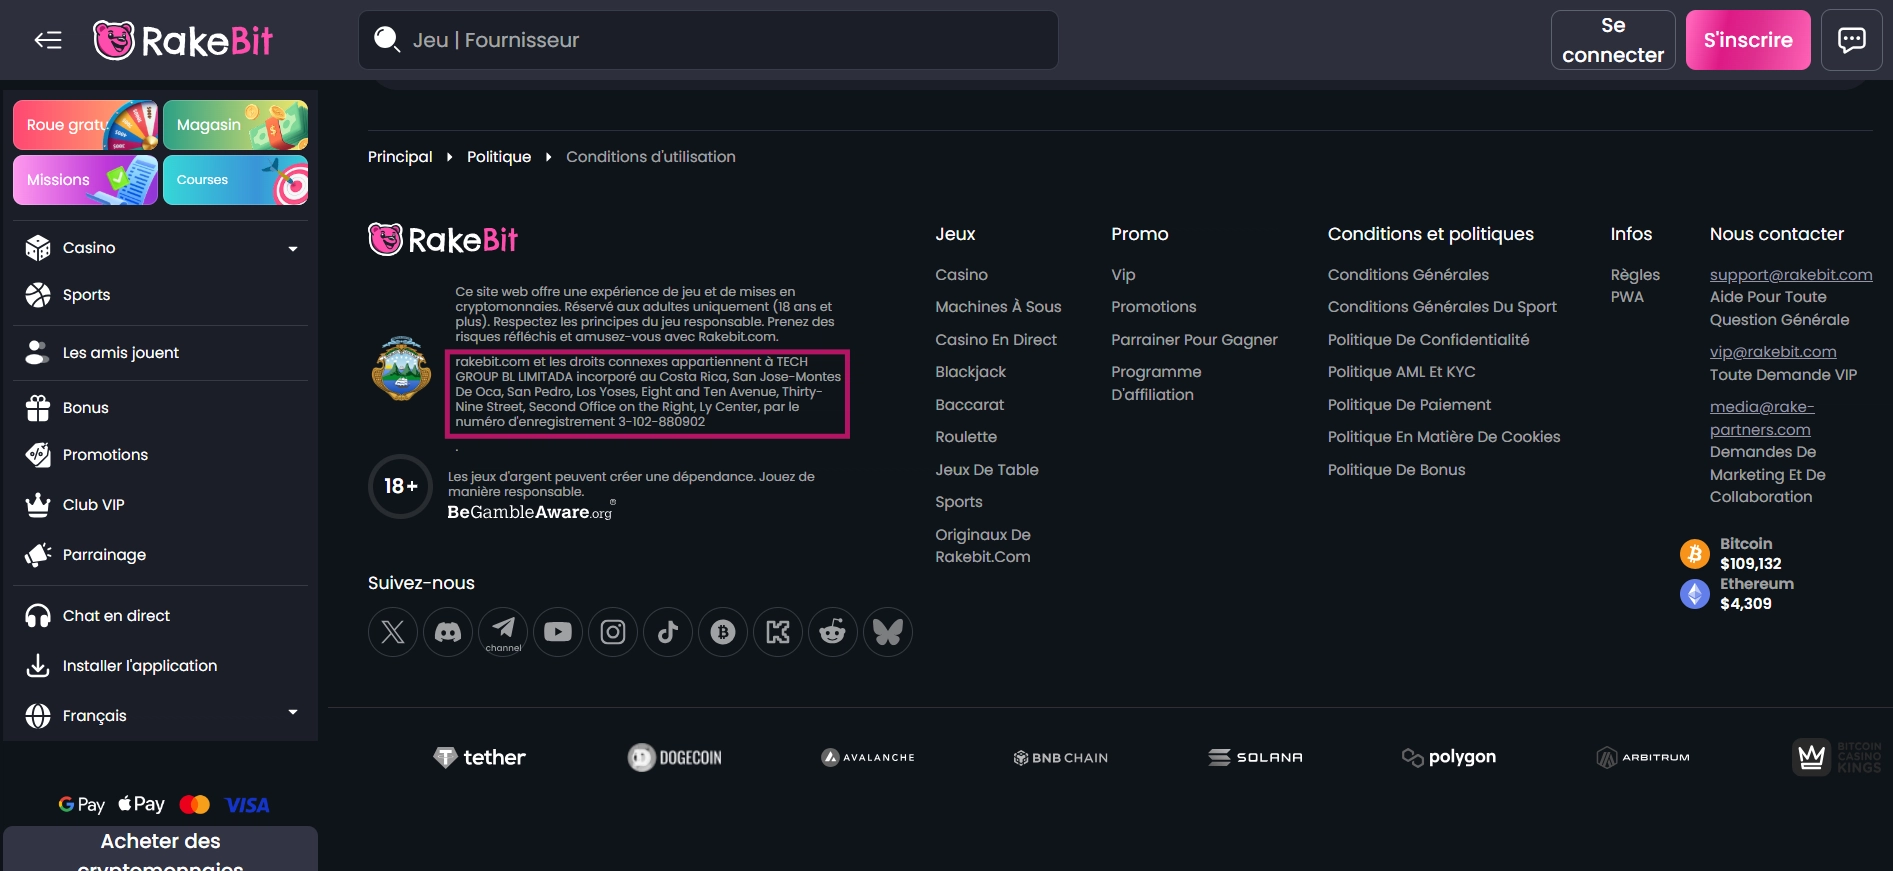Click the Bitcoin price icon

(1695, 554)
